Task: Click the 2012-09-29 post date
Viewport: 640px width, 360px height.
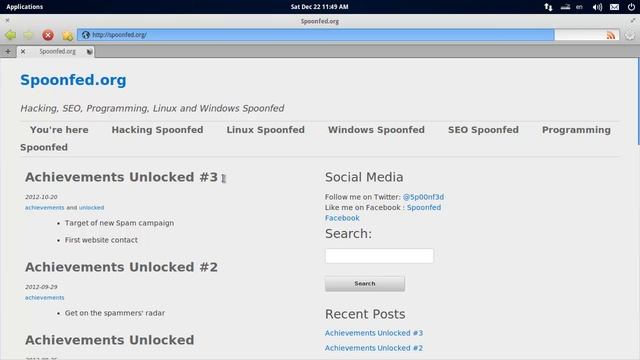Action: (x=41, y=287)
